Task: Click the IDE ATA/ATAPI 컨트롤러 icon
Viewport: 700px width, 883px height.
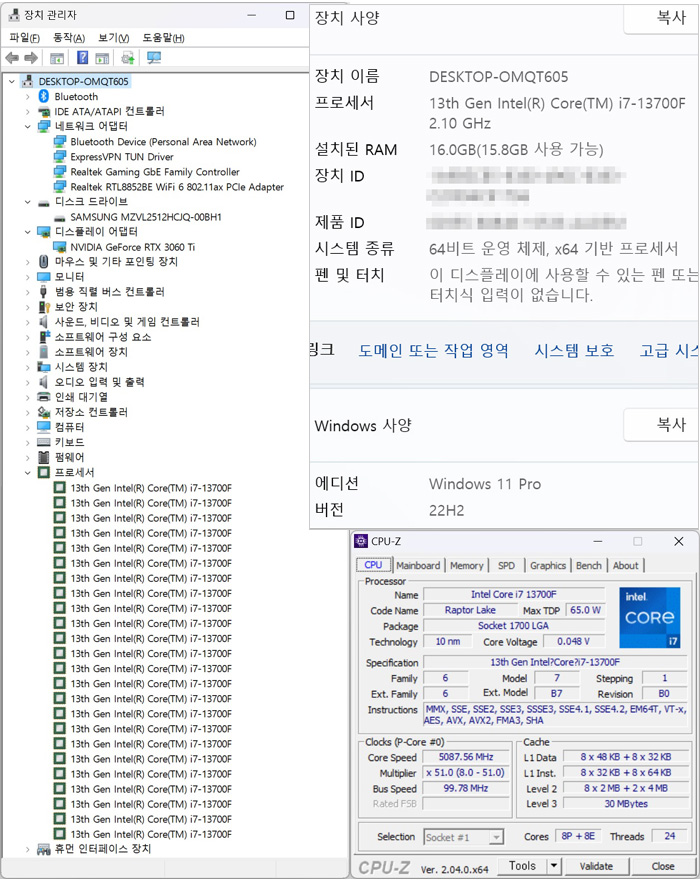Action: pos(43,112)
